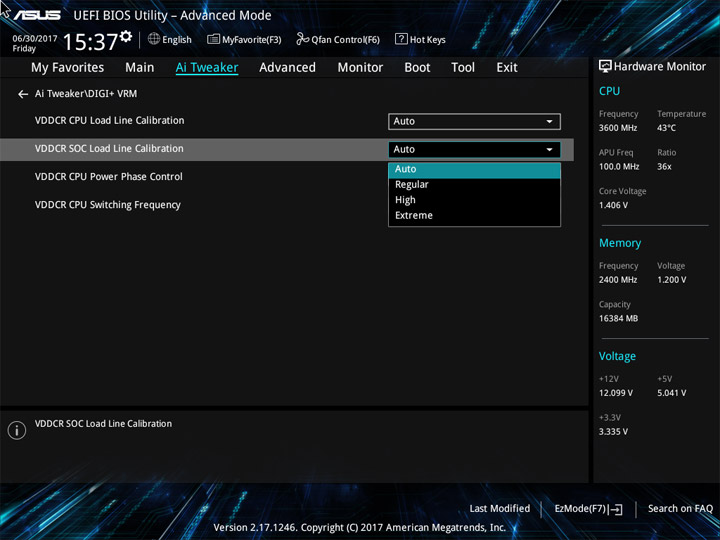The width and height of the screenshot is (720, 540).
Task: Choose Auto from the open dropdown list
Action: 474,169
